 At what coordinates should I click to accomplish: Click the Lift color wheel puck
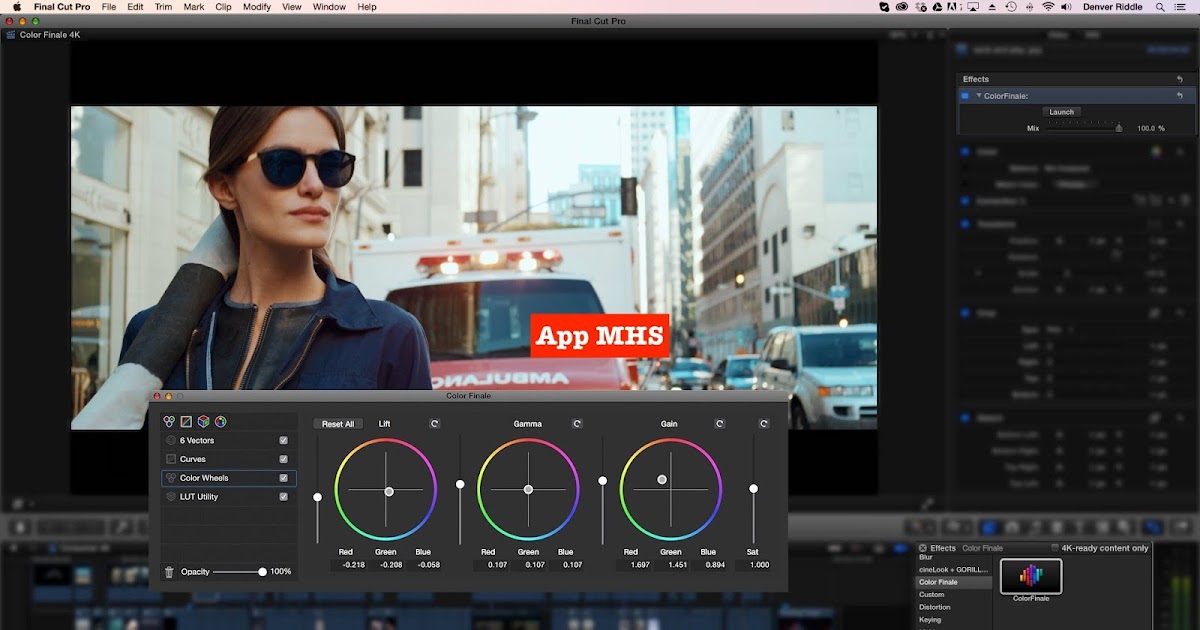(389, 491)
